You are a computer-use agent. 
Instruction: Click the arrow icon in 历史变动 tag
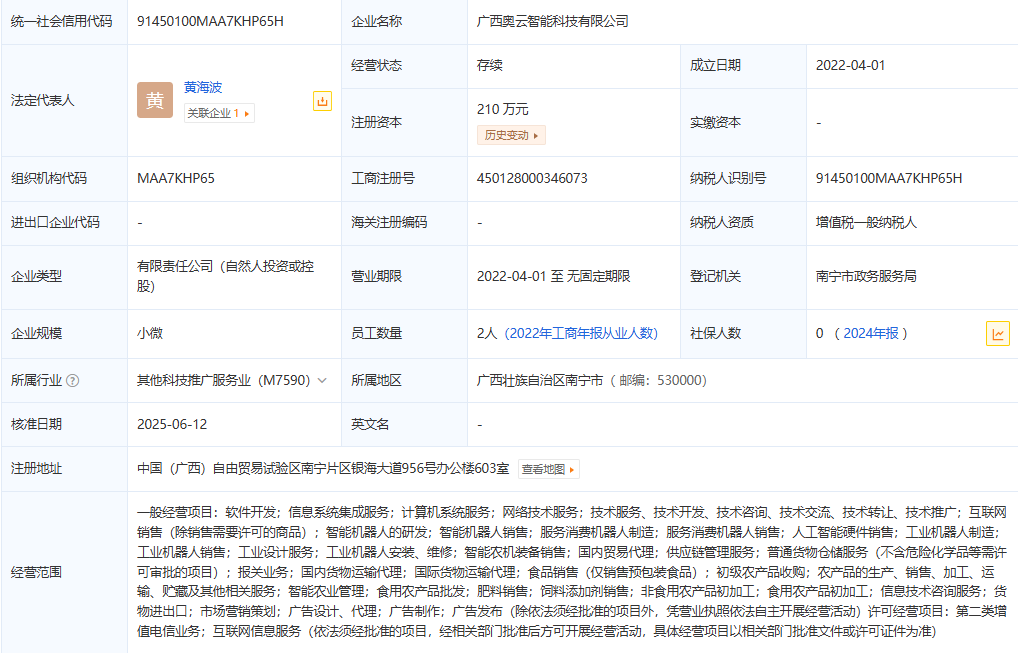click(x=536, y=136)
